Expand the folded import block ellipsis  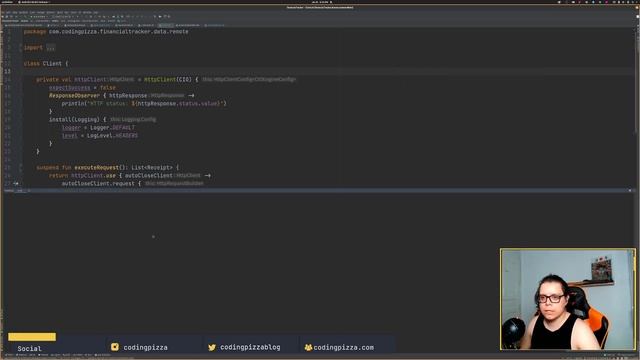click(x=50, y=48)
